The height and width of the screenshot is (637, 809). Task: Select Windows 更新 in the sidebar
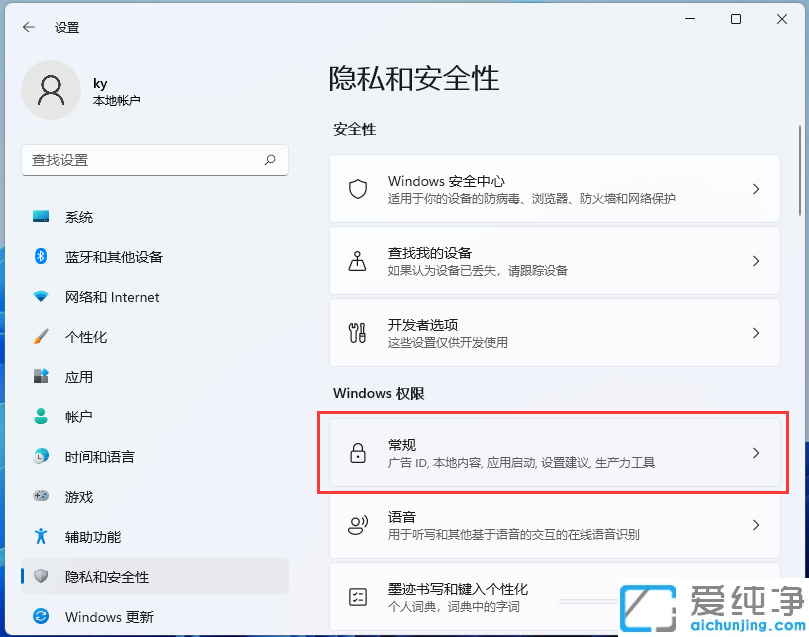97,617
